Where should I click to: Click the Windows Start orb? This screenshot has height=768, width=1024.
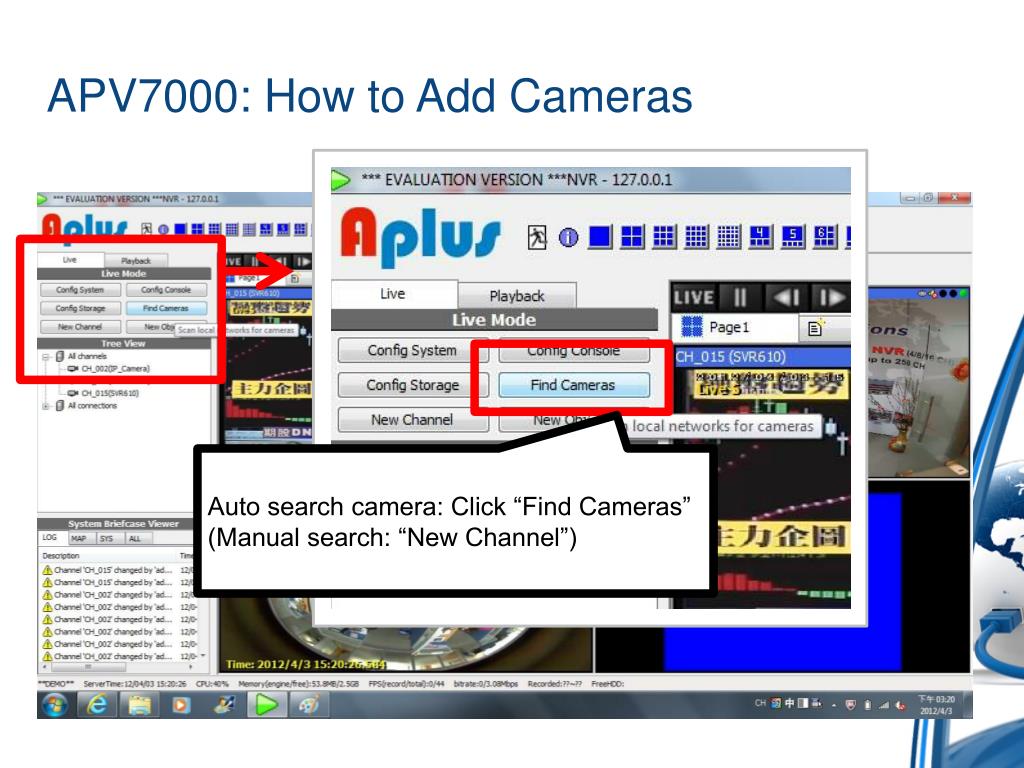click(x=55, y=705)
